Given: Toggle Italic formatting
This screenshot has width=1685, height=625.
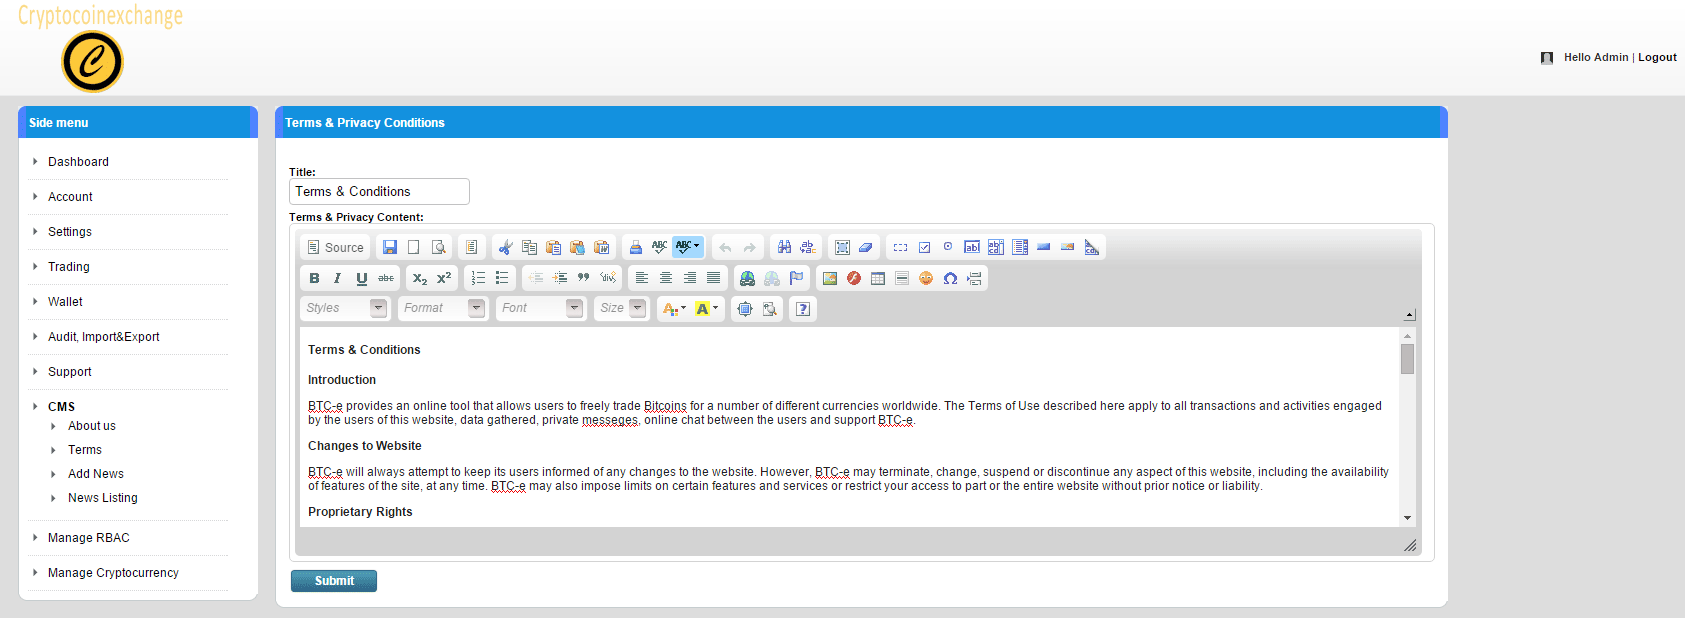Looking at the screenshot, I should (338, 278).
